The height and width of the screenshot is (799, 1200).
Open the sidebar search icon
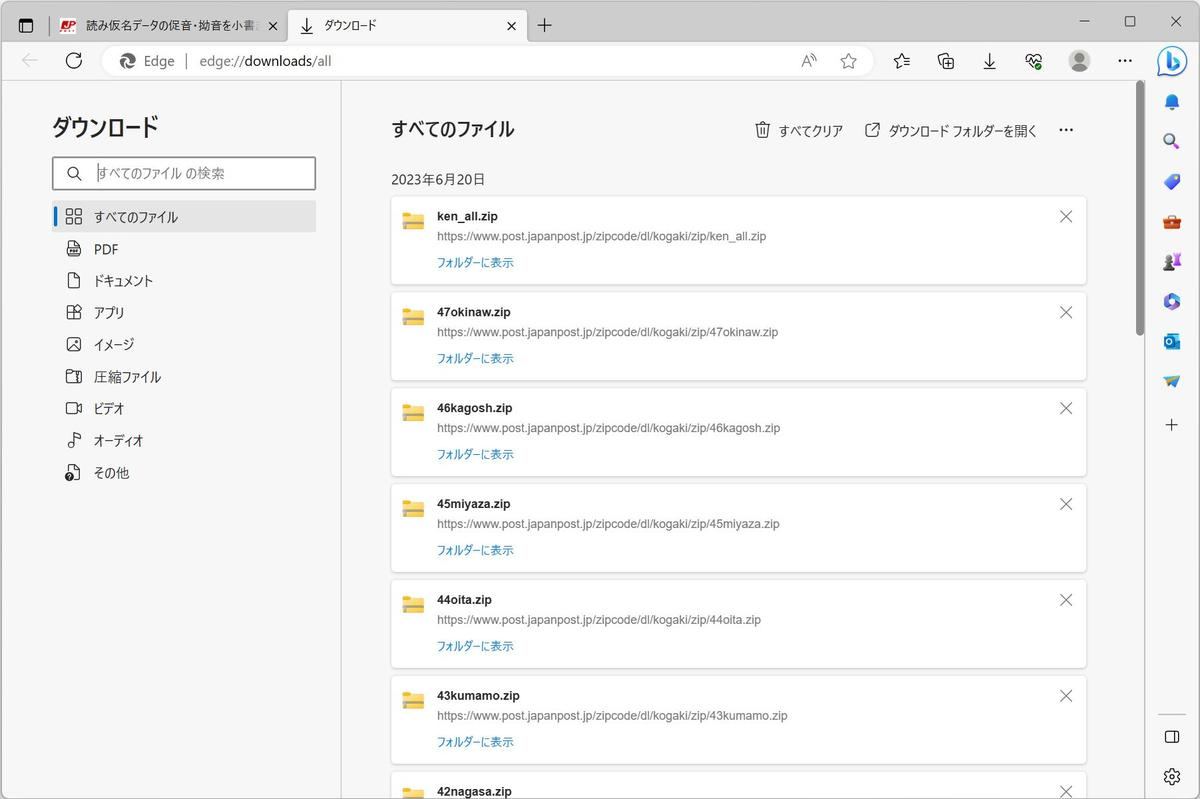(x=1171, y=141)
